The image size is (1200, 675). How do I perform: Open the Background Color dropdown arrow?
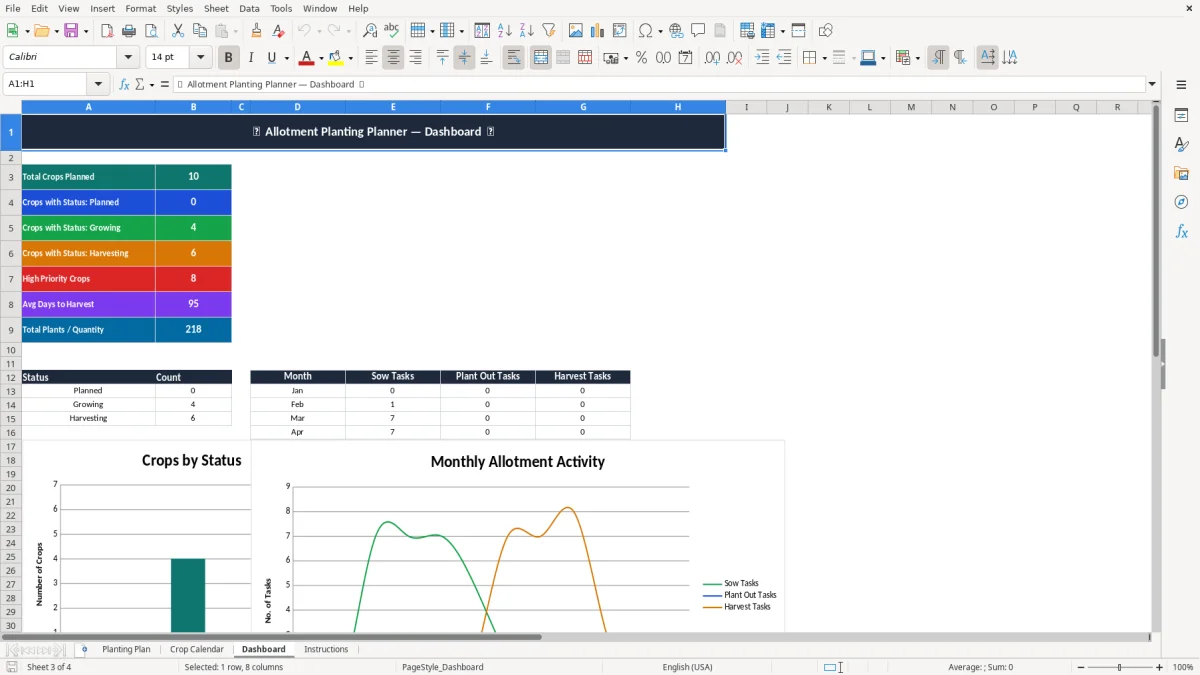tap(350, 58)
